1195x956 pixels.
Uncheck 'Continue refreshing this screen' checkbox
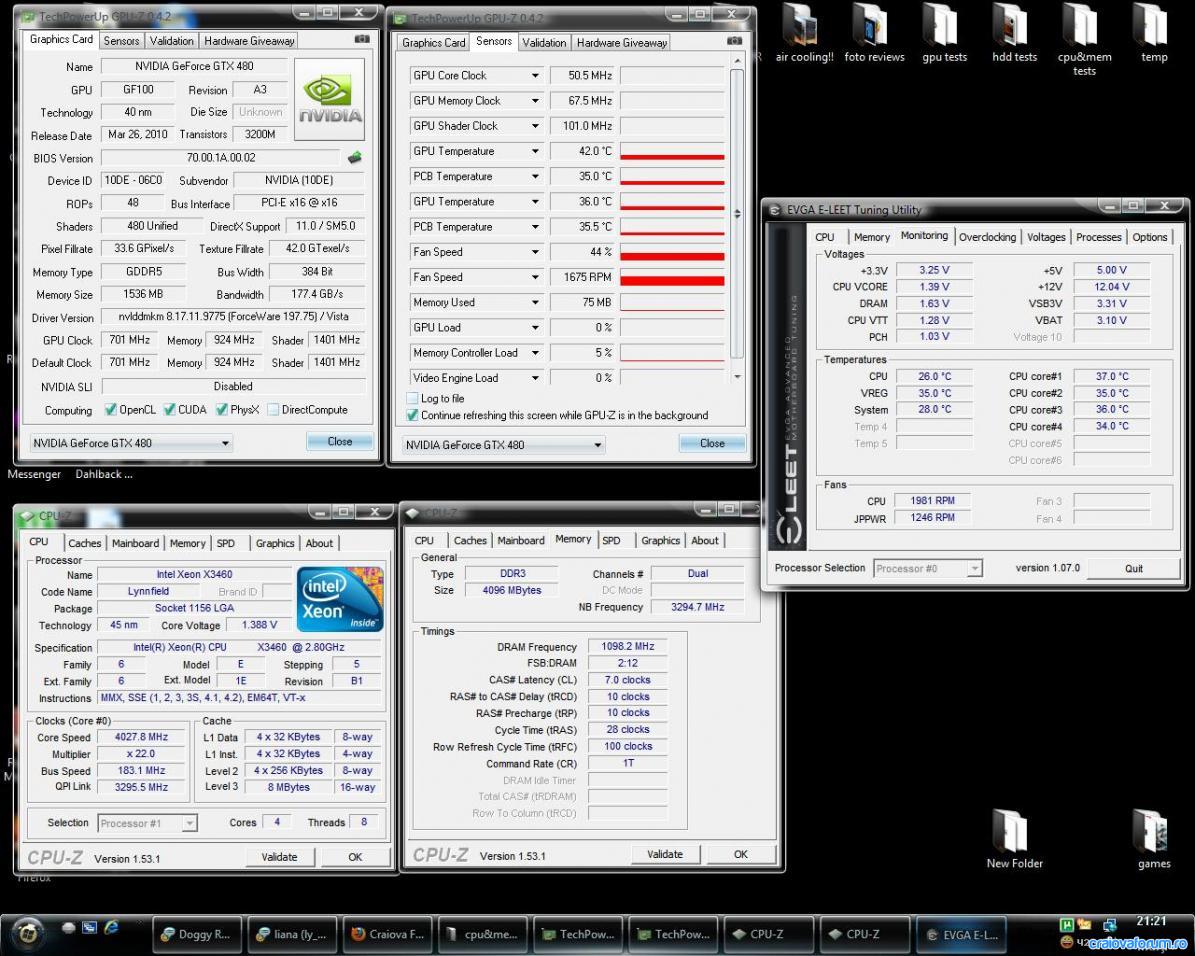pyautogui.click(x=412, y=415)
